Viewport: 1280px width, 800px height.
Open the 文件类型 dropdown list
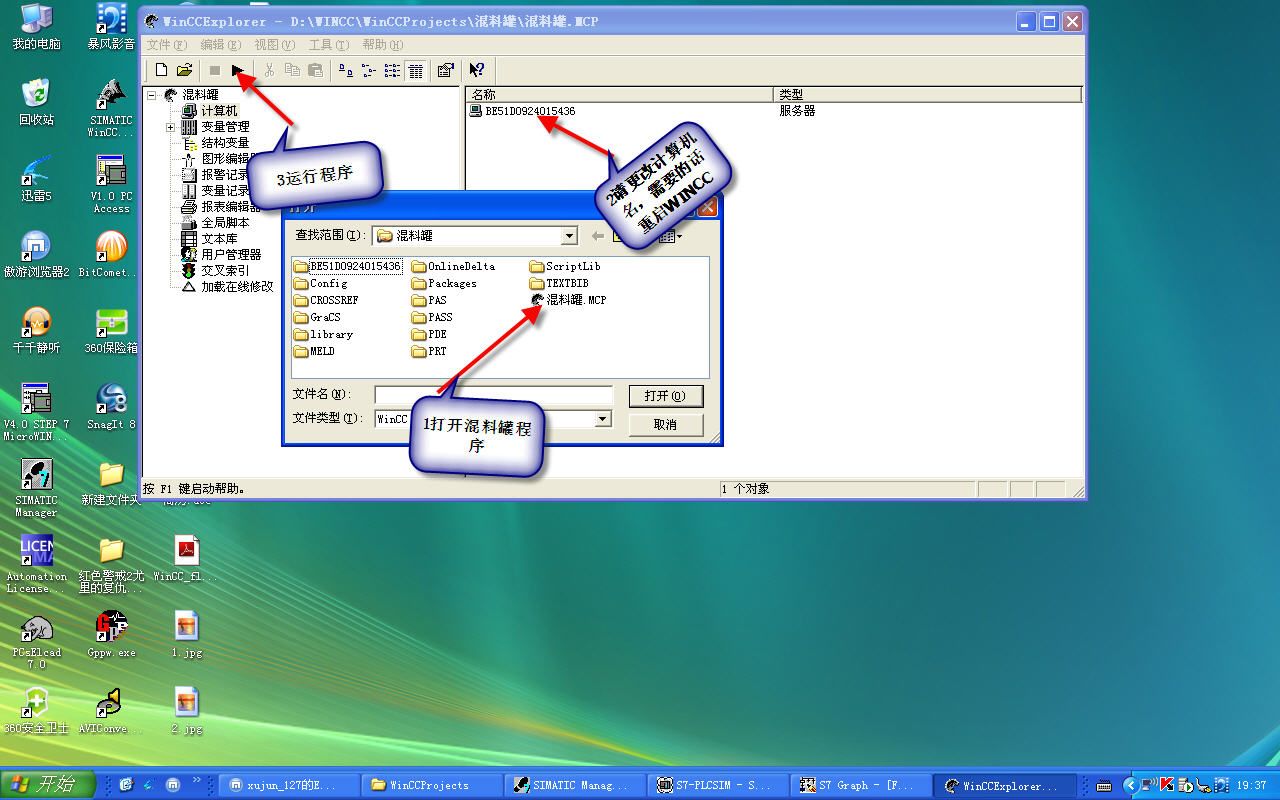click(602, 420)
